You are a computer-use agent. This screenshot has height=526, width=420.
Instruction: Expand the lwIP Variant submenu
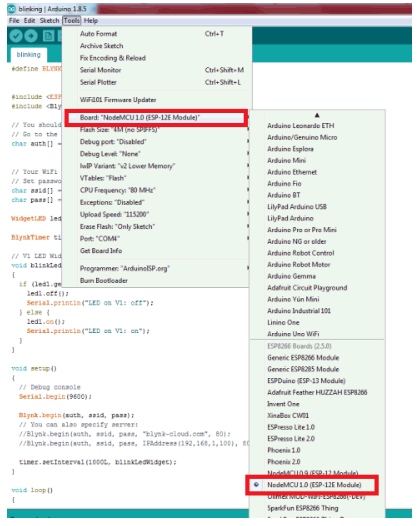(156, 166)
